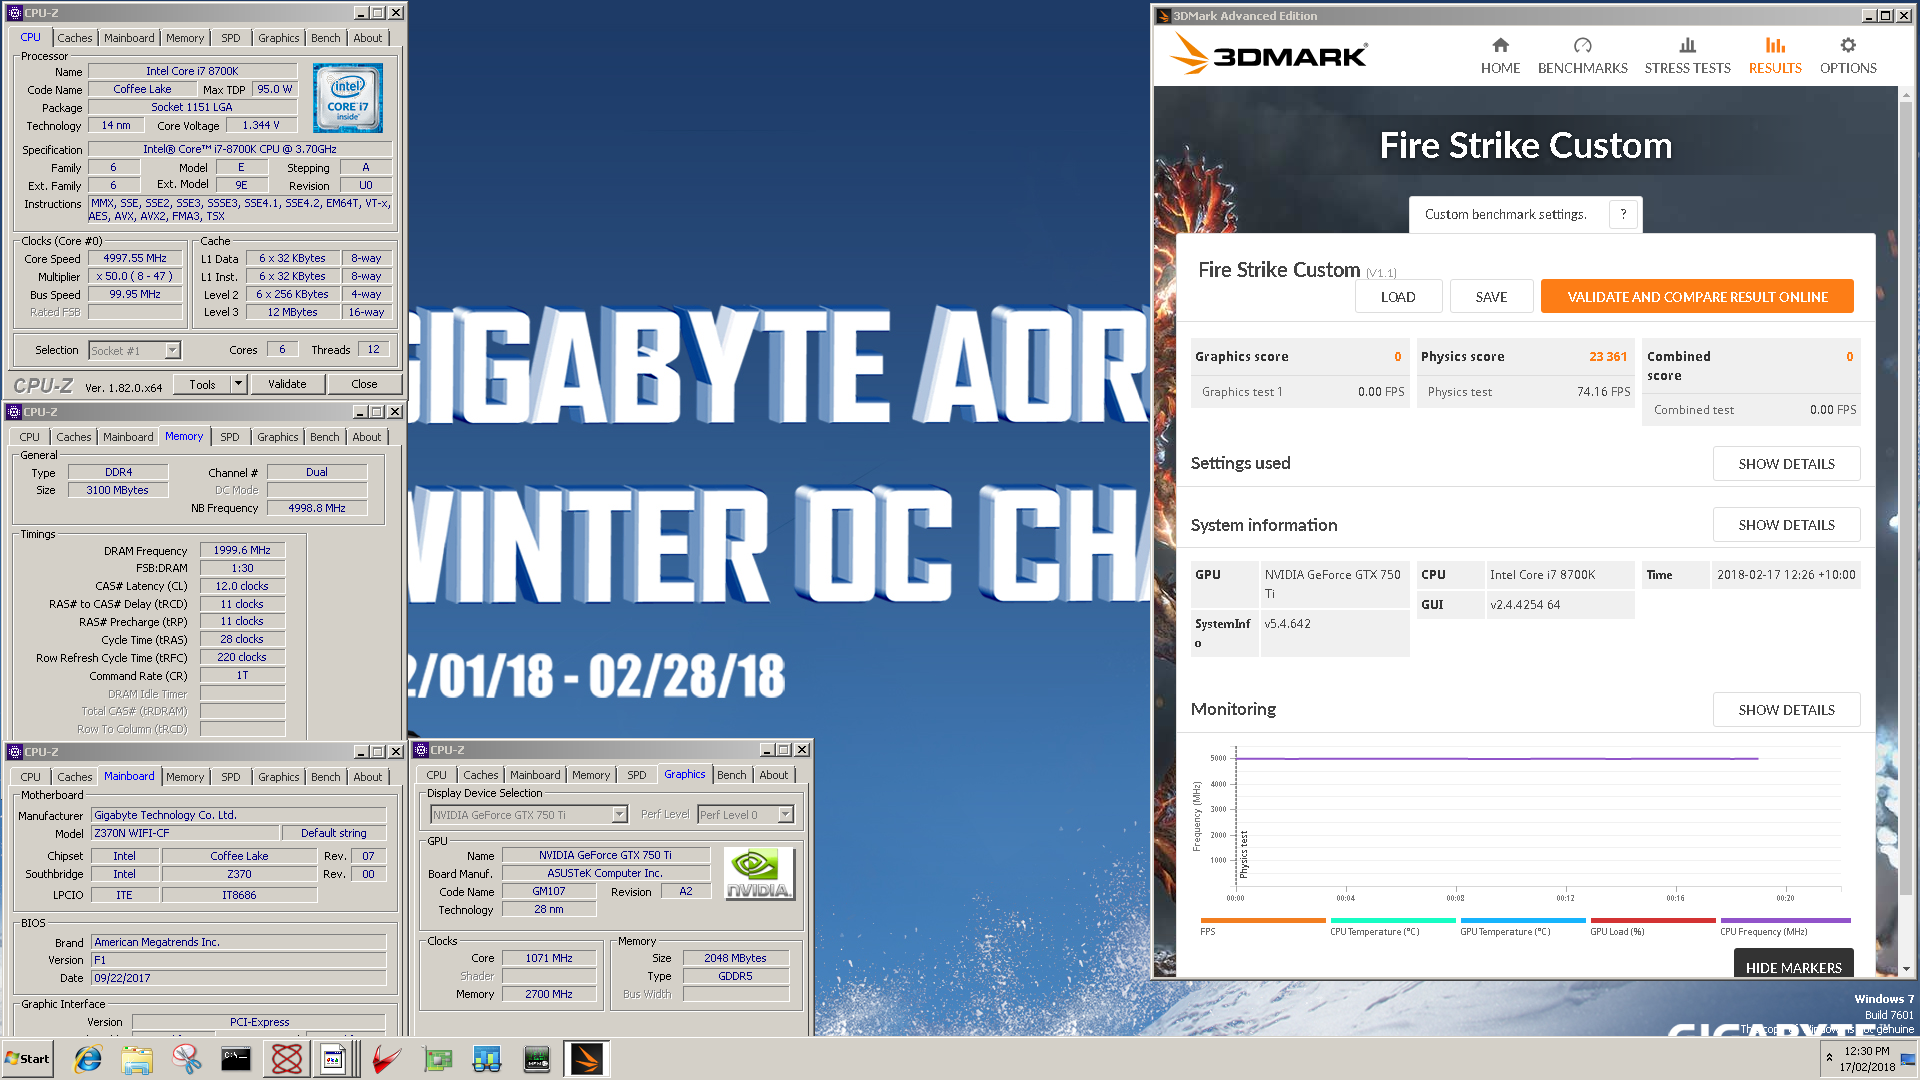The image size is (1920, 1080).
Task: Click the GPU Temperature blue legend bar
Action: click(x=1523, y=920)
